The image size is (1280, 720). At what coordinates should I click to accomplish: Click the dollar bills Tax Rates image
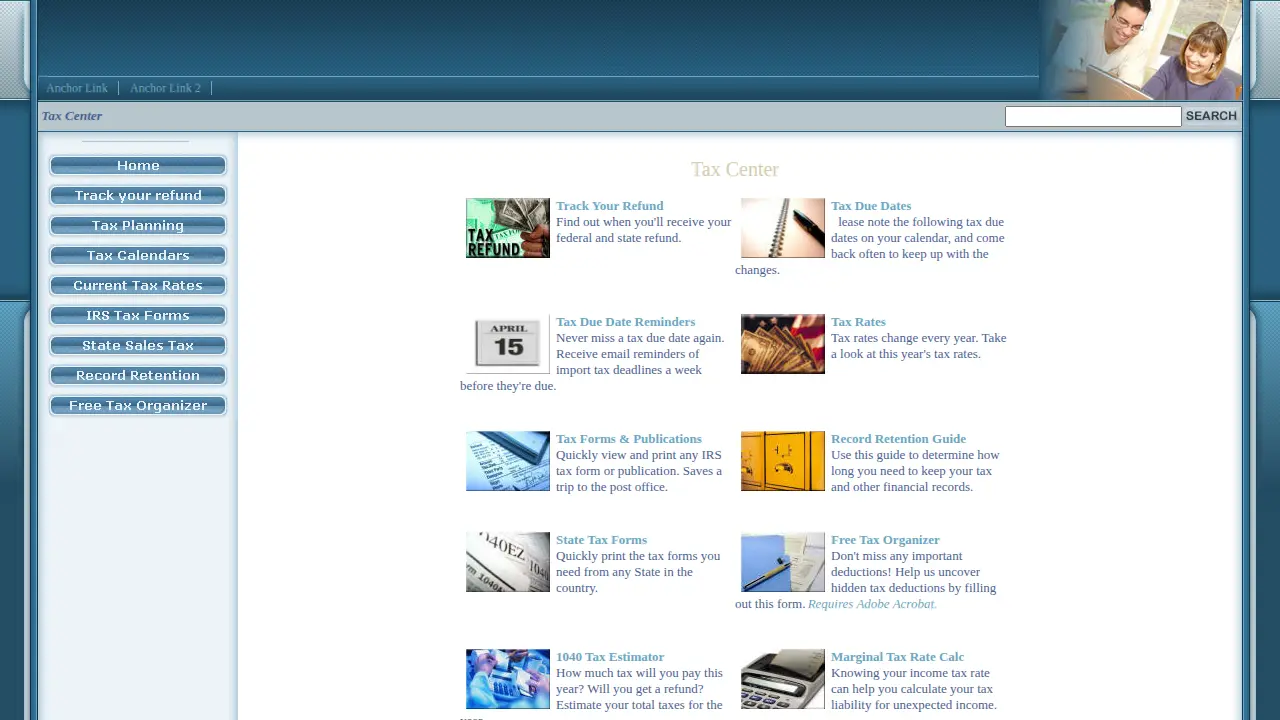(783, 344)
